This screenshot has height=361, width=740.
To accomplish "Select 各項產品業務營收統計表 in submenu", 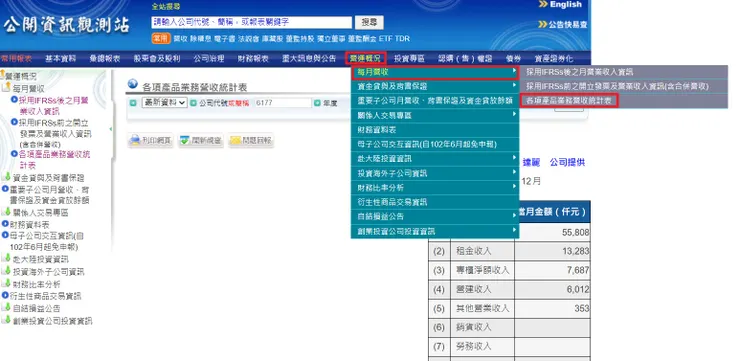I will [x=569, y=101].
